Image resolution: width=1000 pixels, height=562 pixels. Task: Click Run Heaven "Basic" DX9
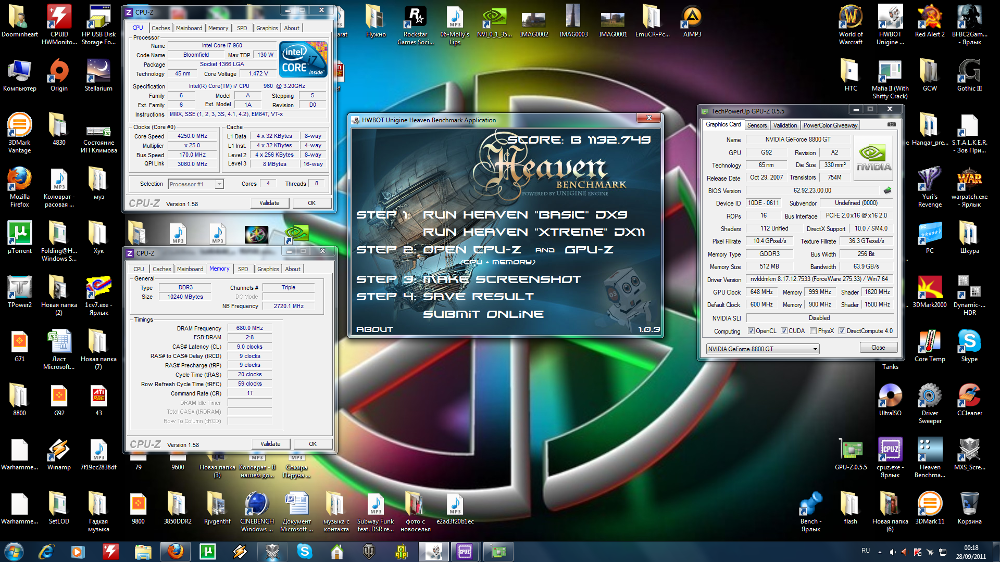click(524, 215)
